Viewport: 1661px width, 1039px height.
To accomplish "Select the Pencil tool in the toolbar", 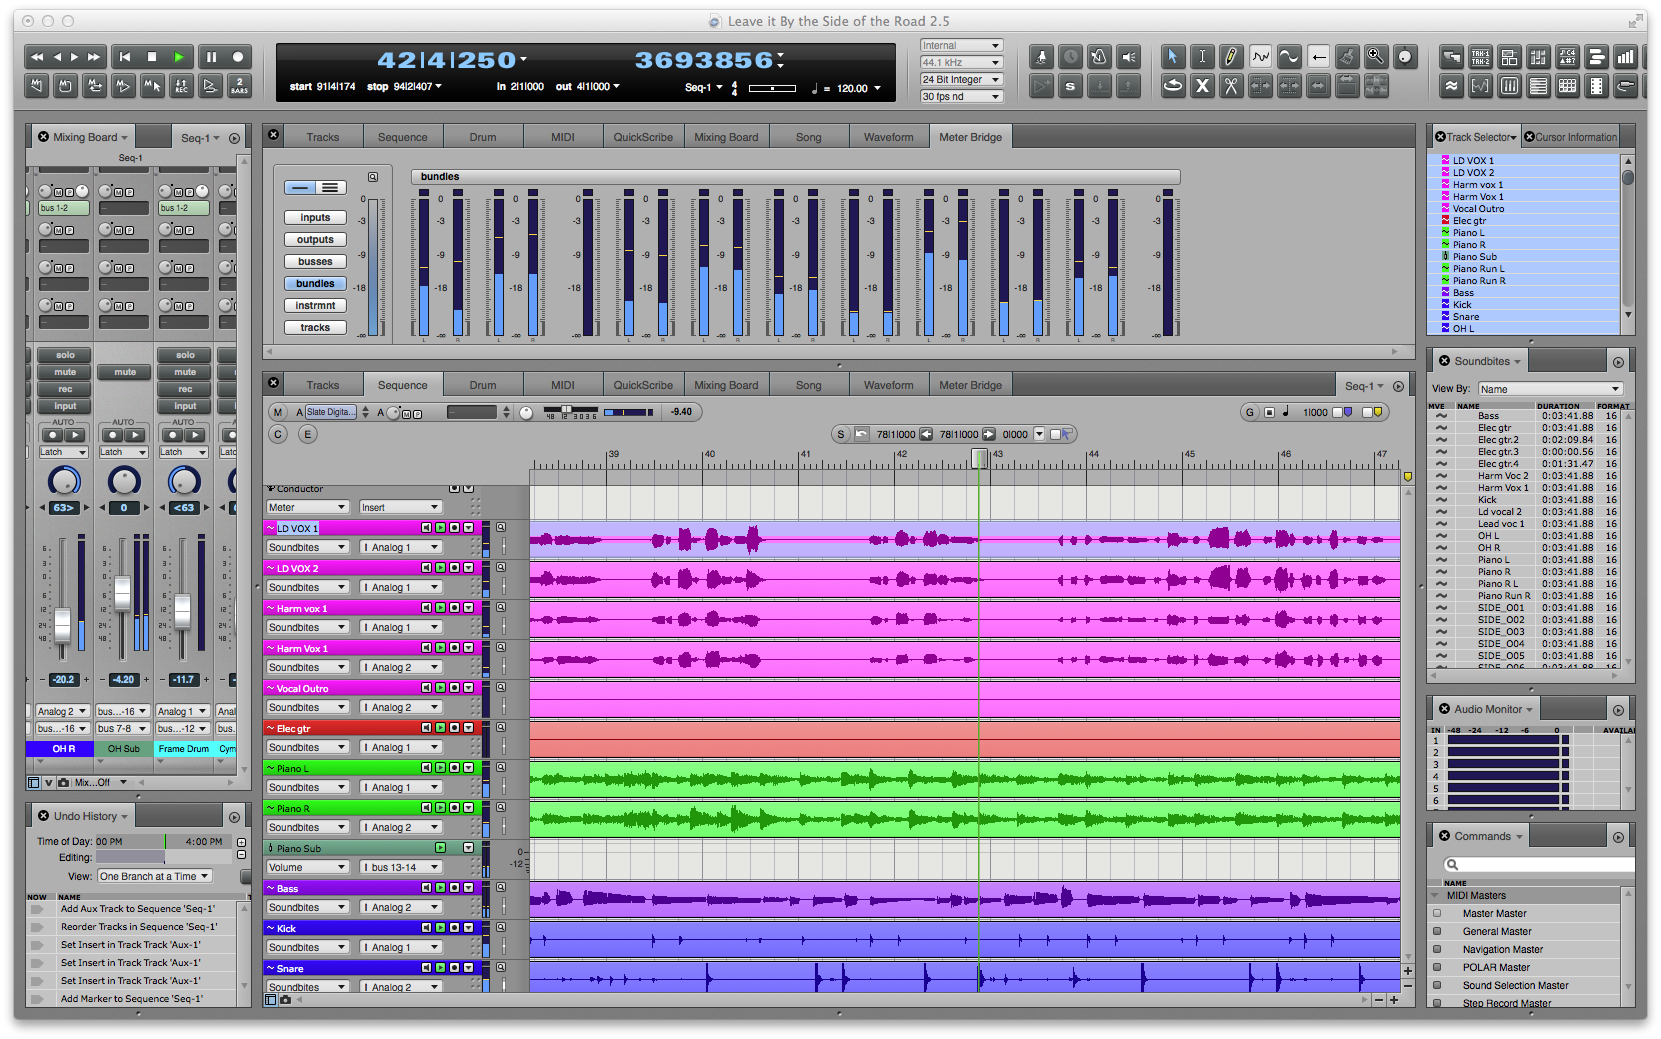I will pos(1231,57).
